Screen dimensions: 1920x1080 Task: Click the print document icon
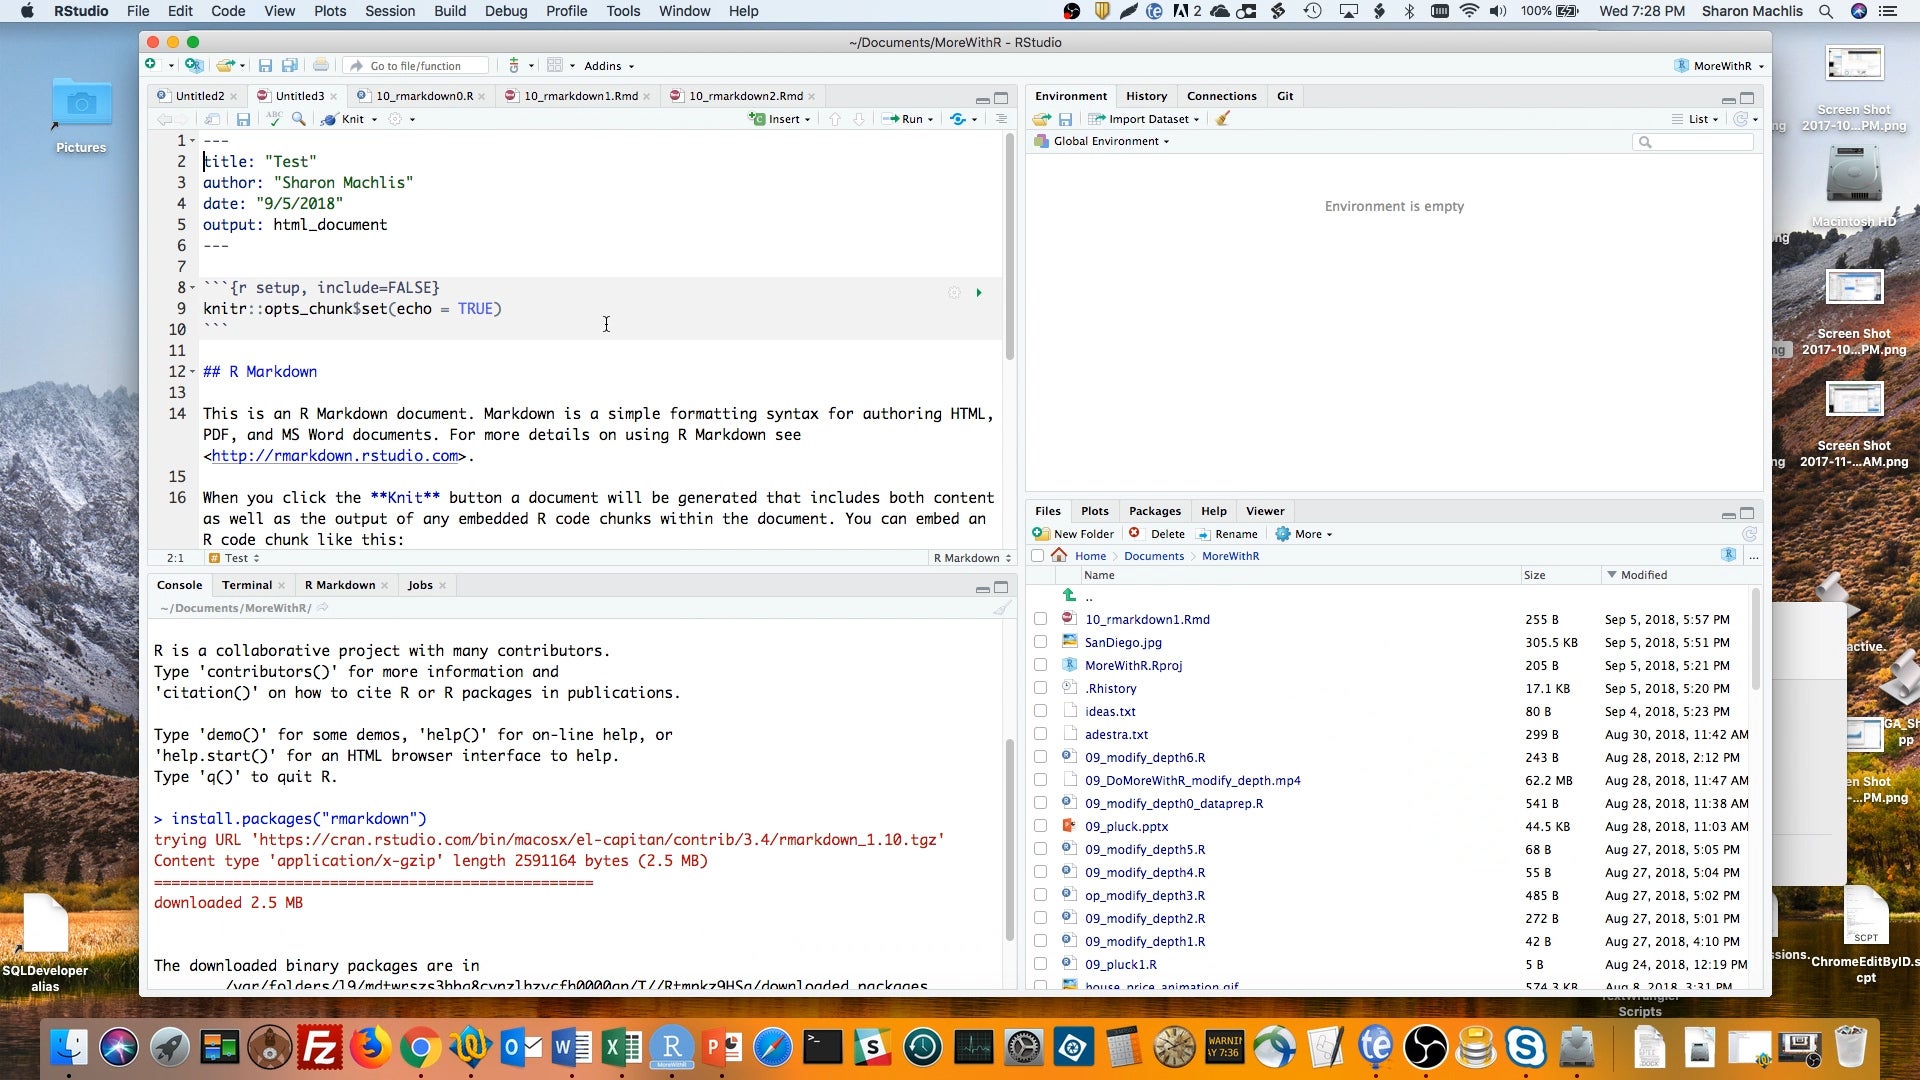(320, 65)
